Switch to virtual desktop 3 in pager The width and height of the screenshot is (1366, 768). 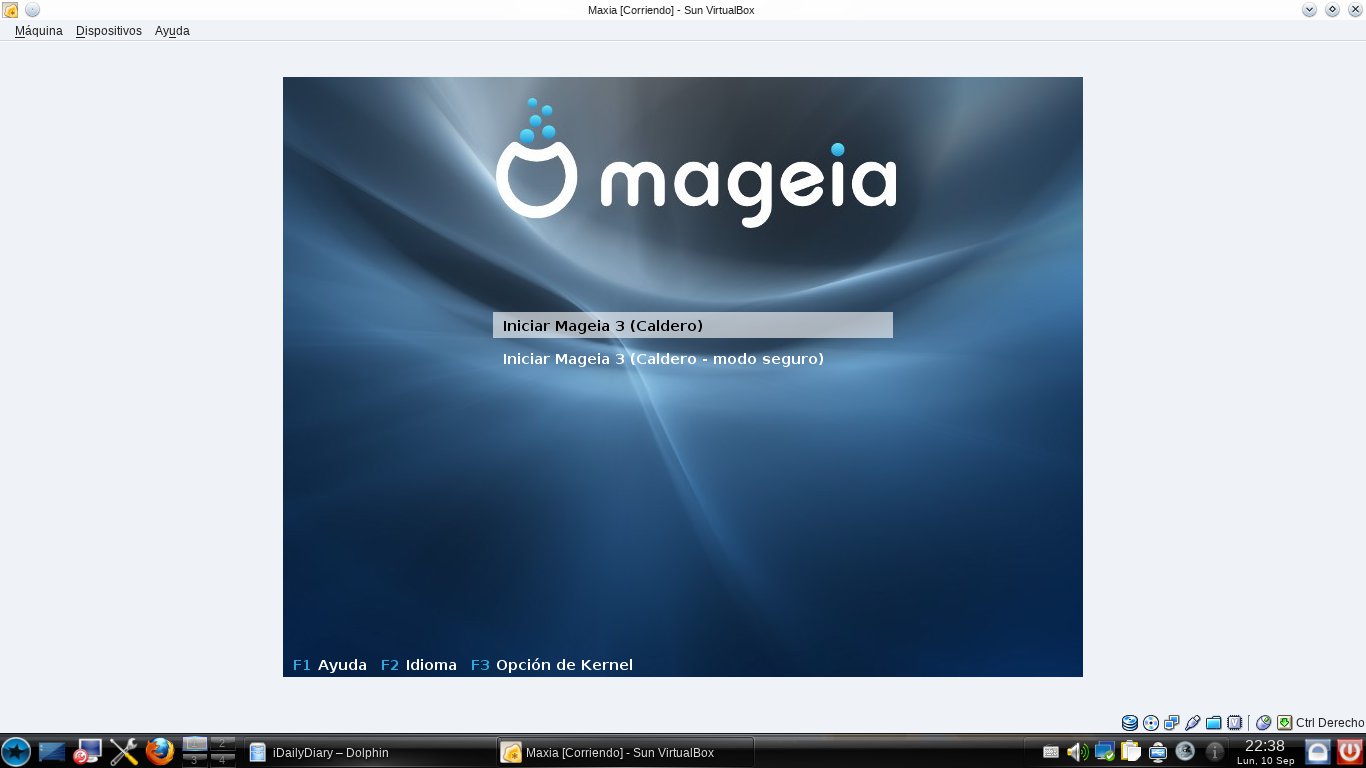coord(195,760)
